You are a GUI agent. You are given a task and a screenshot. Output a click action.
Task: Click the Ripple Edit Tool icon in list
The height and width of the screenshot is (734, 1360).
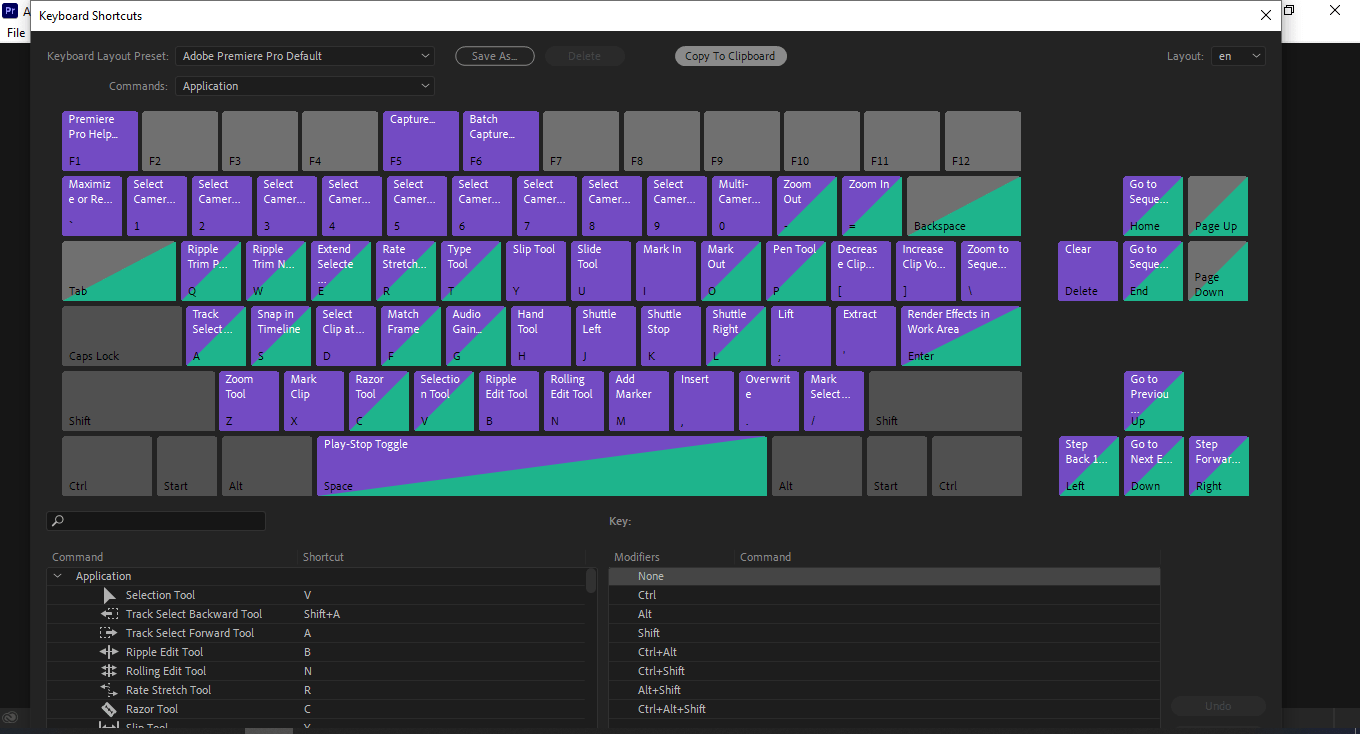coord(109,652)
